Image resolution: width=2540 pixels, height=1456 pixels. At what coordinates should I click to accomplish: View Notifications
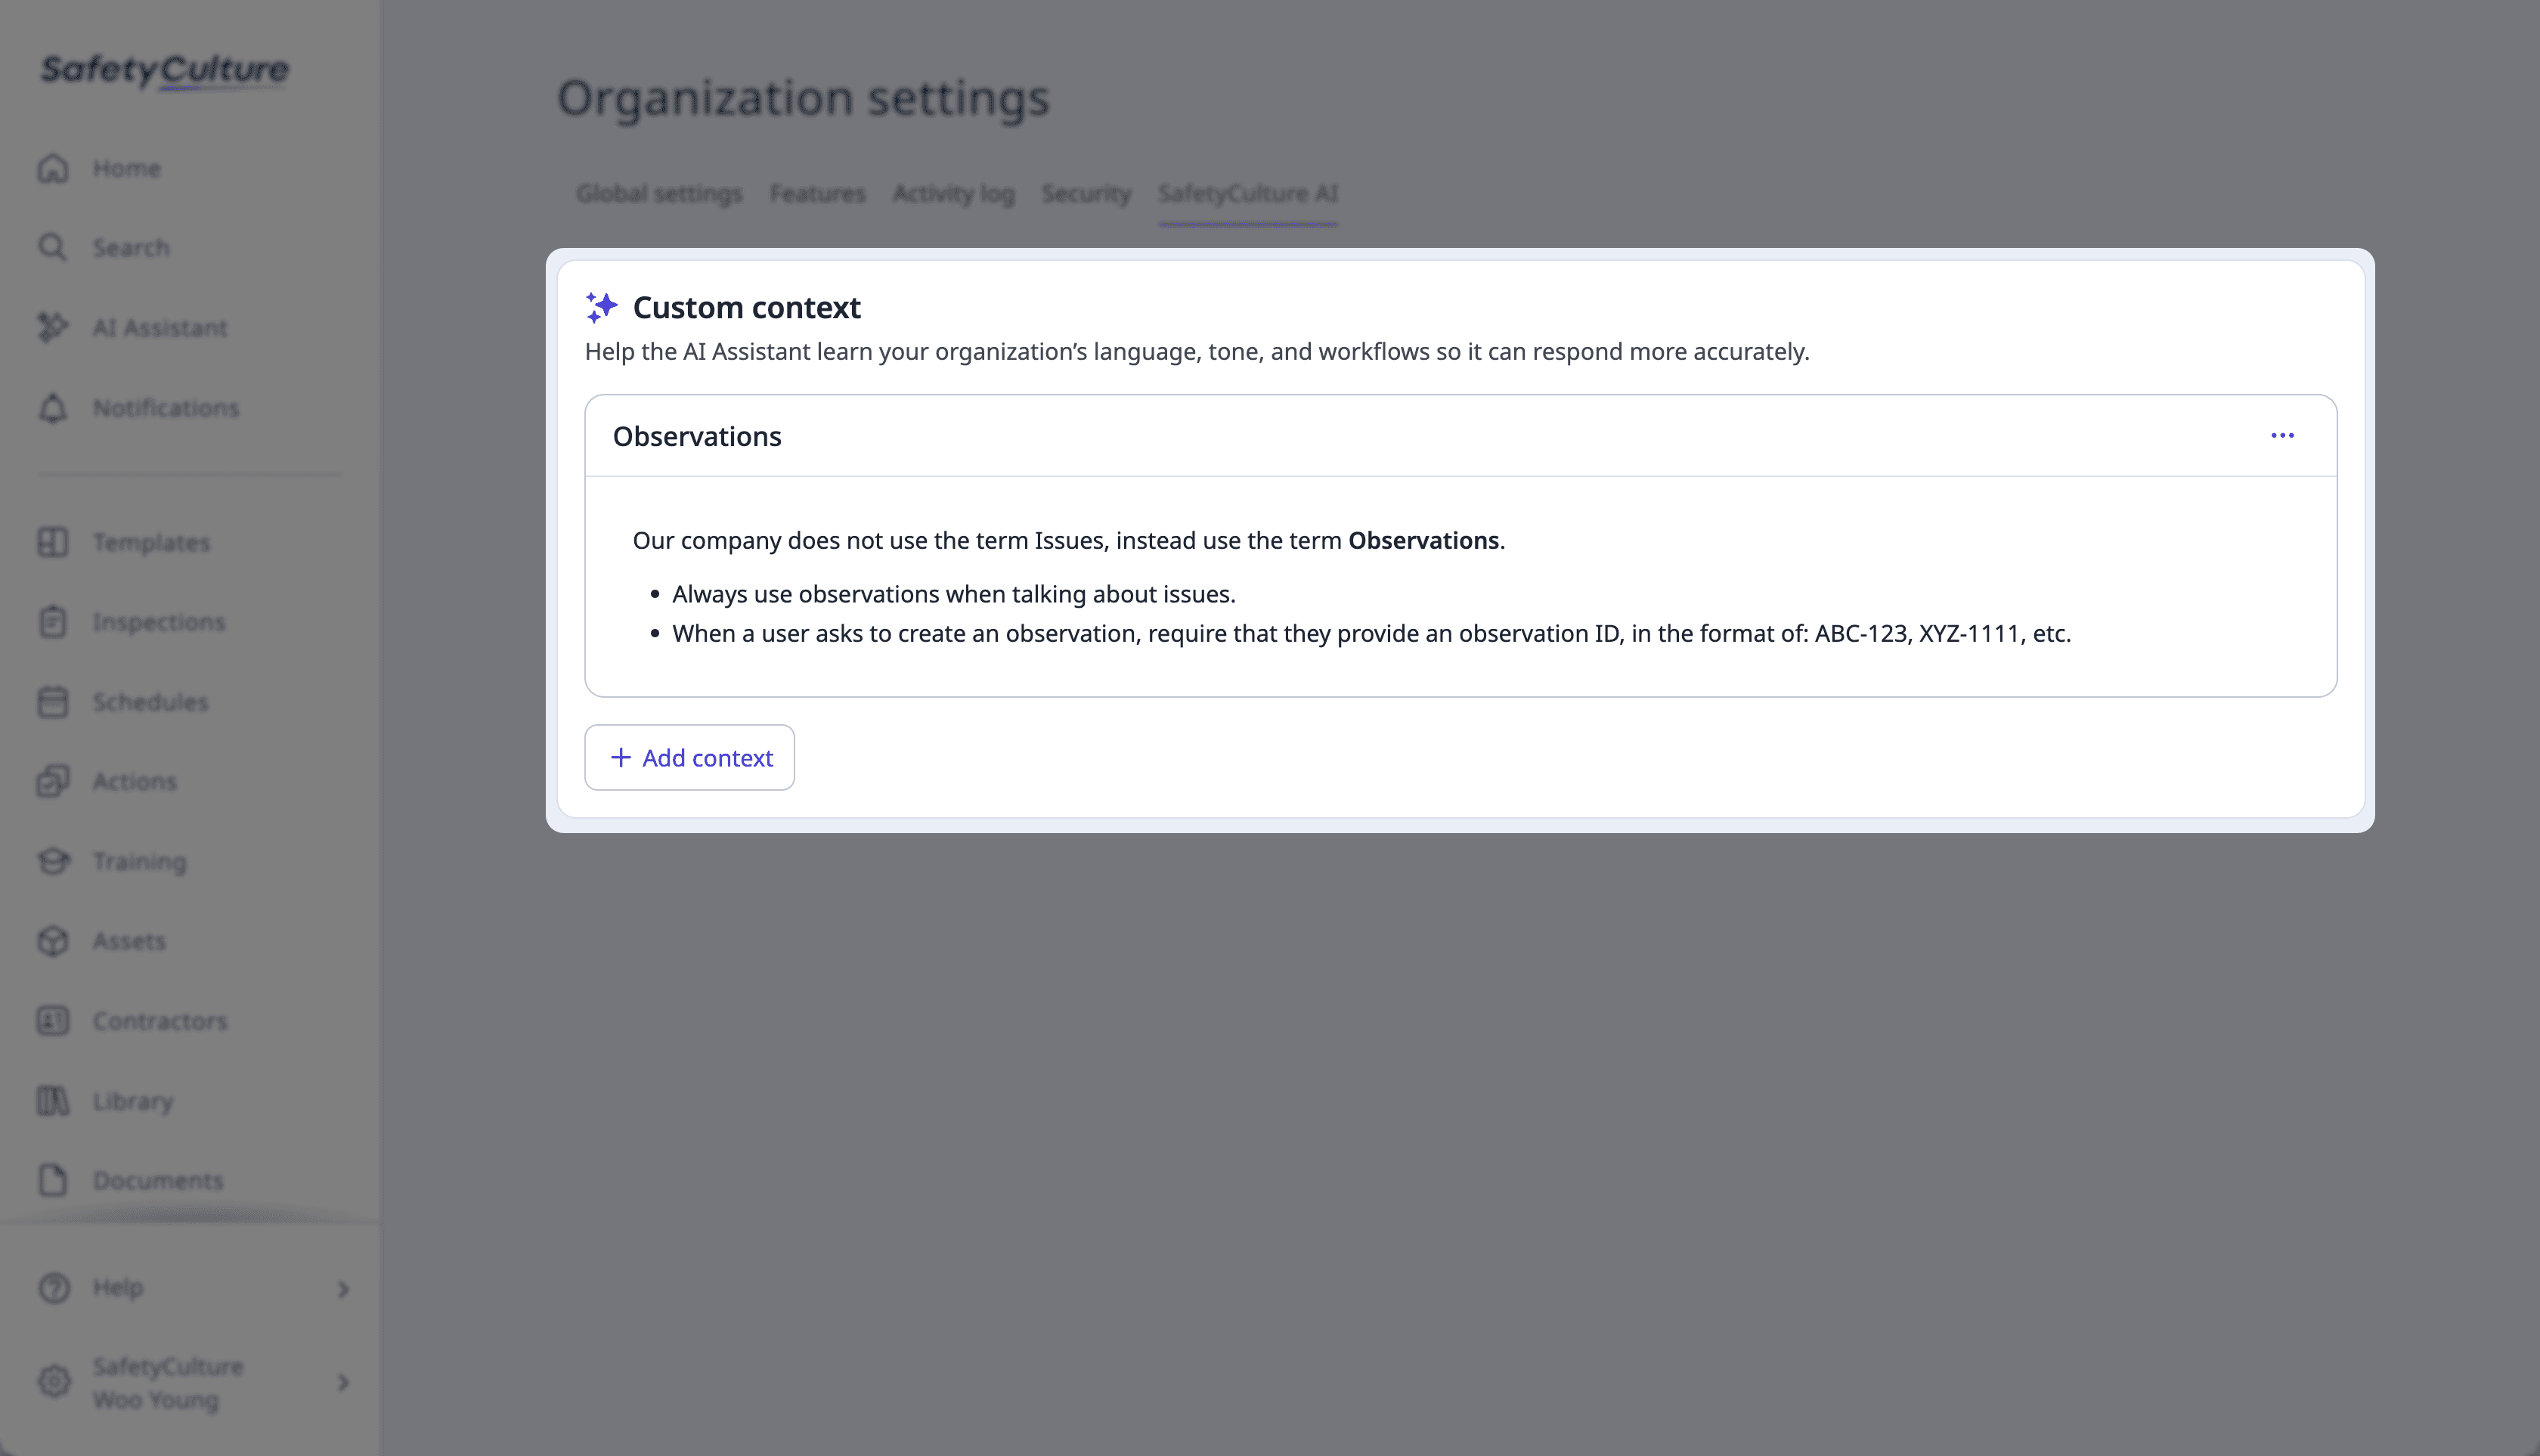coord(165,408)
